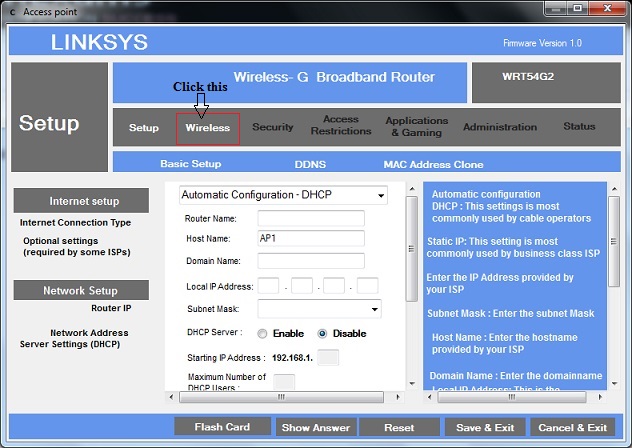Expand Automatic Configuration - DHCP dropdown
The image size is (632, 448).
click(x=283, y=195)
